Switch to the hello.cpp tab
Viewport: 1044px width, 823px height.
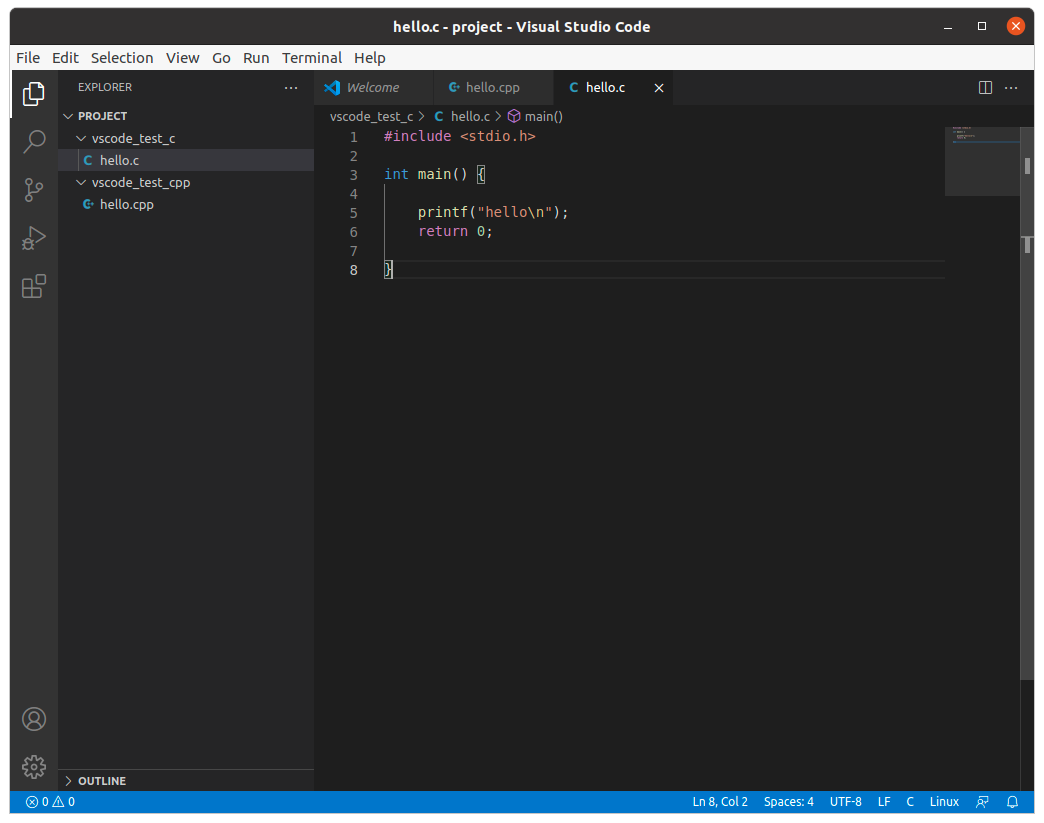click(x=493, y=88)
